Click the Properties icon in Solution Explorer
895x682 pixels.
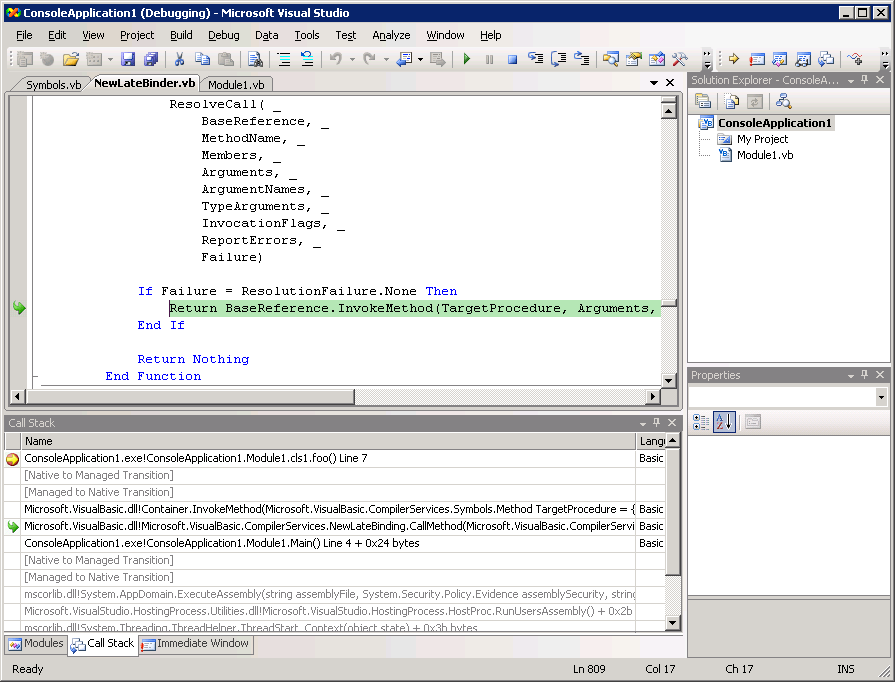703,102
